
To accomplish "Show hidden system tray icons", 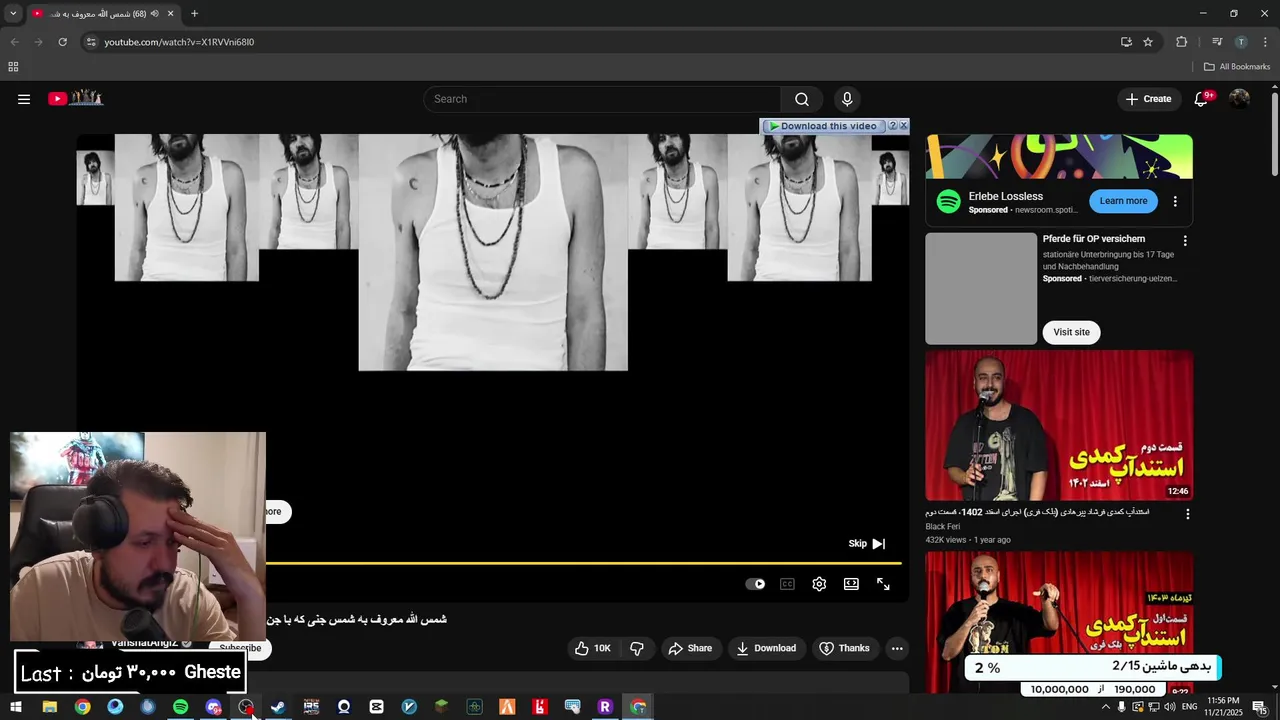I will [x=1105, y=707].
